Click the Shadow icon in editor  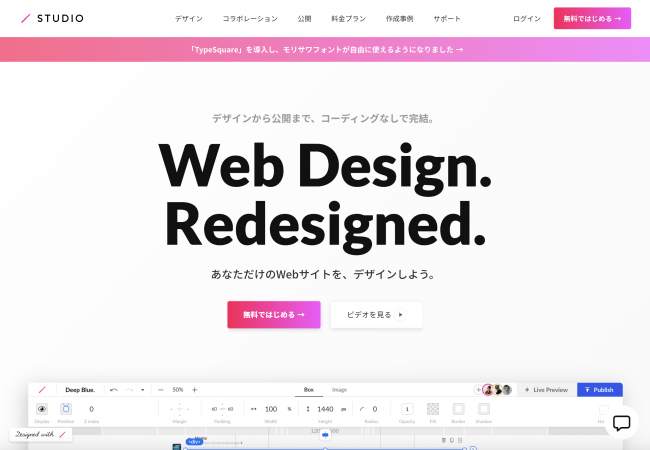coord(484,409)
